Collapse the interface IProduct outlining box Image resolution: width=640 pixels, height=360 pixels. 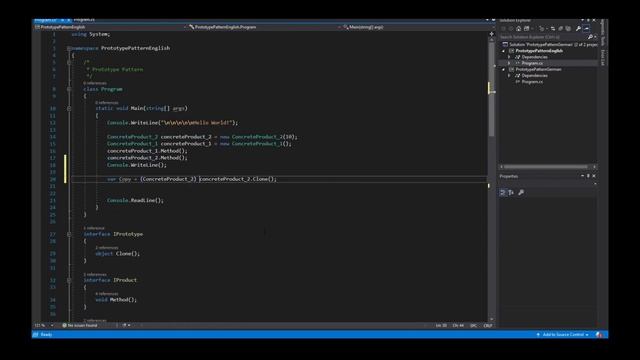69,280
